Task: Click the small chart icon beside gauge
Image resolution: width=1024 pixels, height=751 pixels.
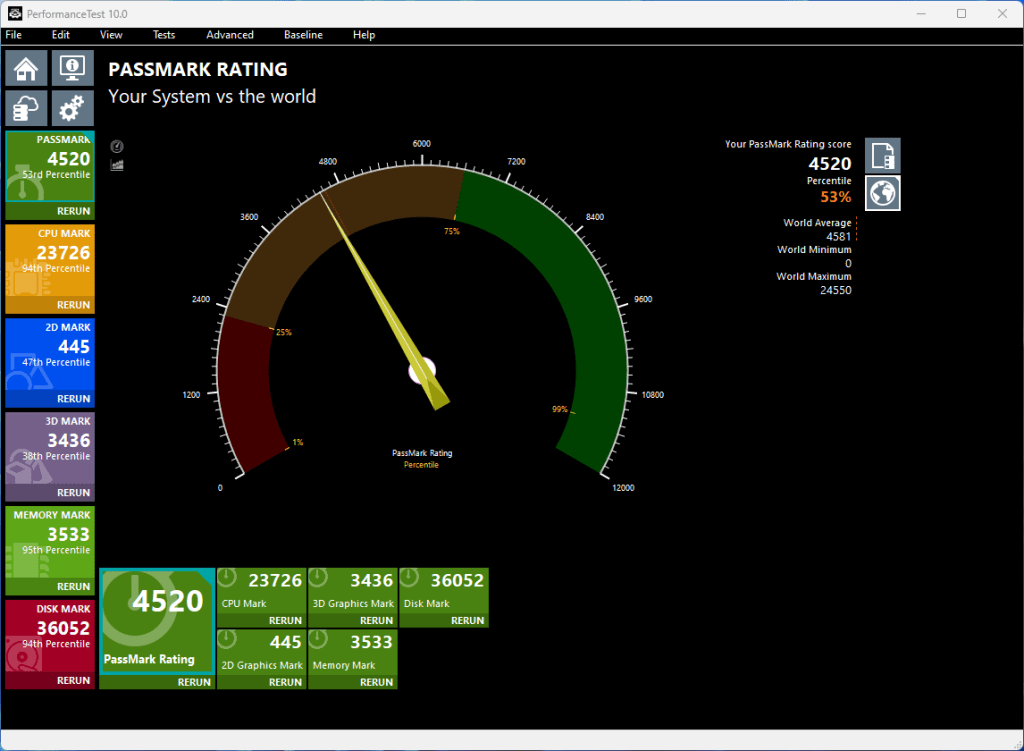Action: 117,165
